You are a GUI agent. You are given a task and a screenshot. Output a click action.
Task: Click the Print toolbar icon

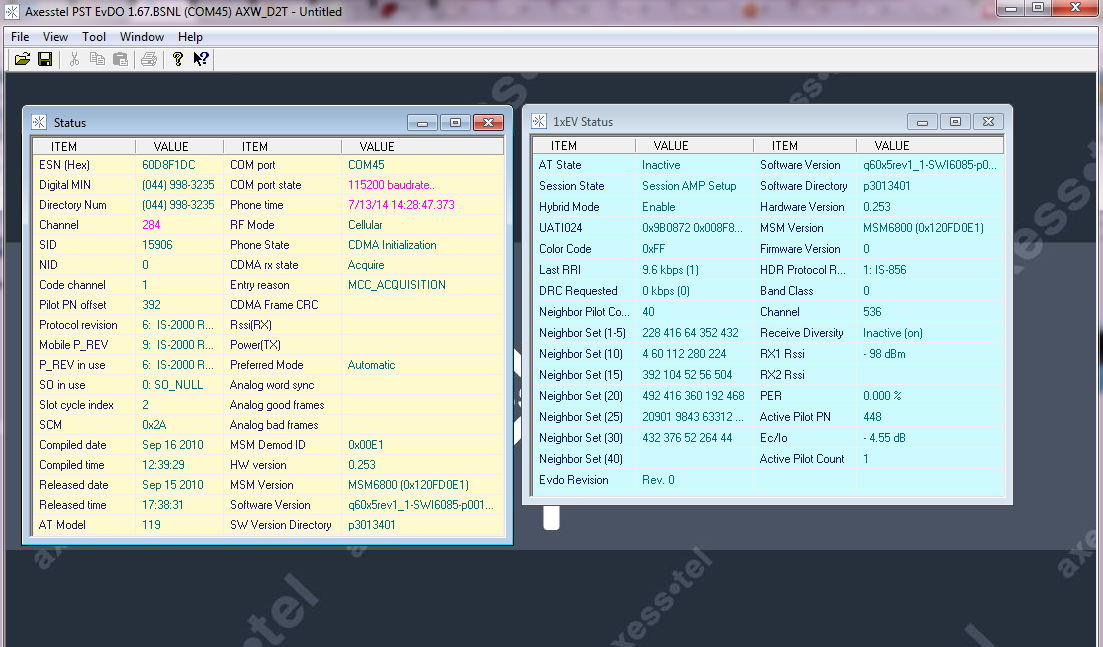click(x=148, y=59)
